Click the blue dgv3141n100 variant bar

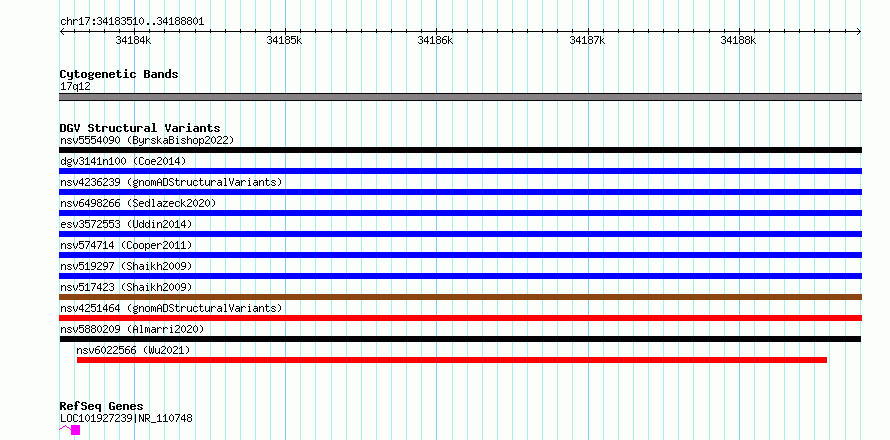[460, 171]
